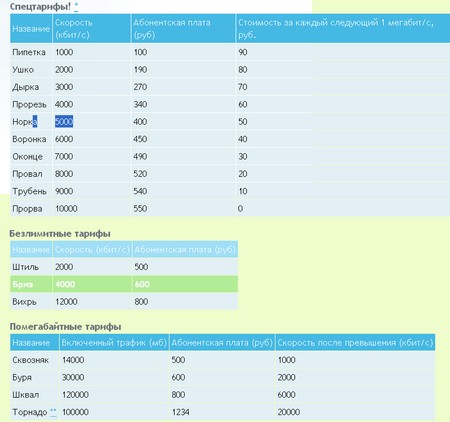Click fee 600 in the Буря row
Viewport: 450px width, 422px height.
pyautogui.click(x=178, y=377)
